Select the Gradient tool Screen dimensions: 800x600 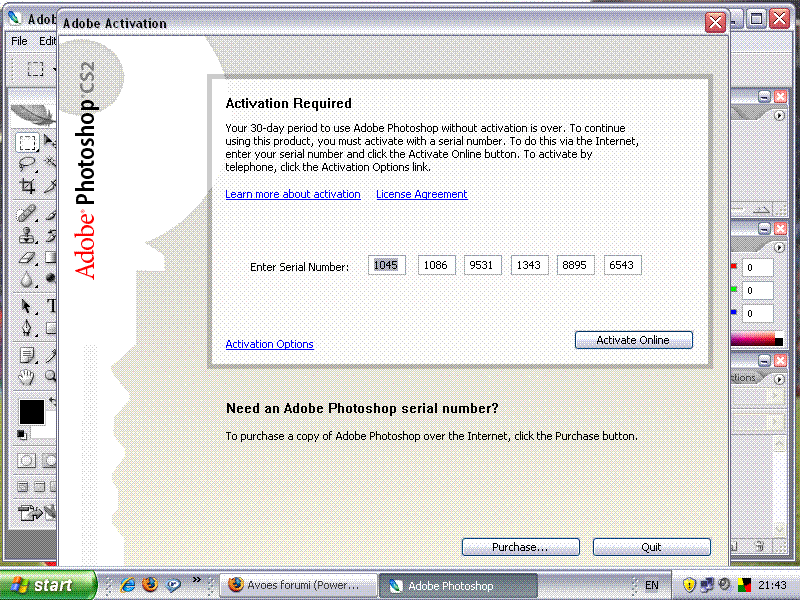pos(51,257)
